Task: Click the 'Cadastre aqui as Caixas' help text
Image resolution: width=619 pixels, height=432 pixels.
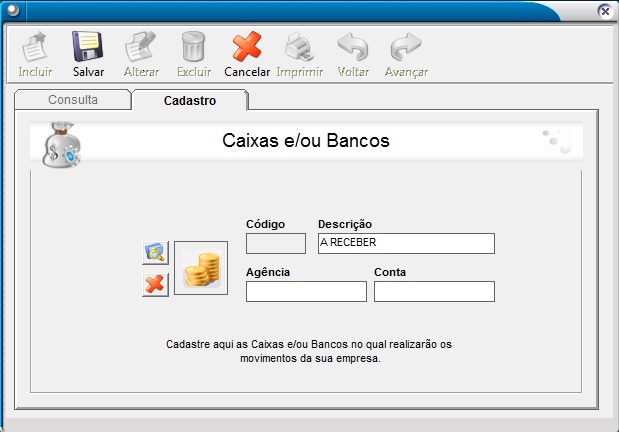Action: (x=309, y=351)
